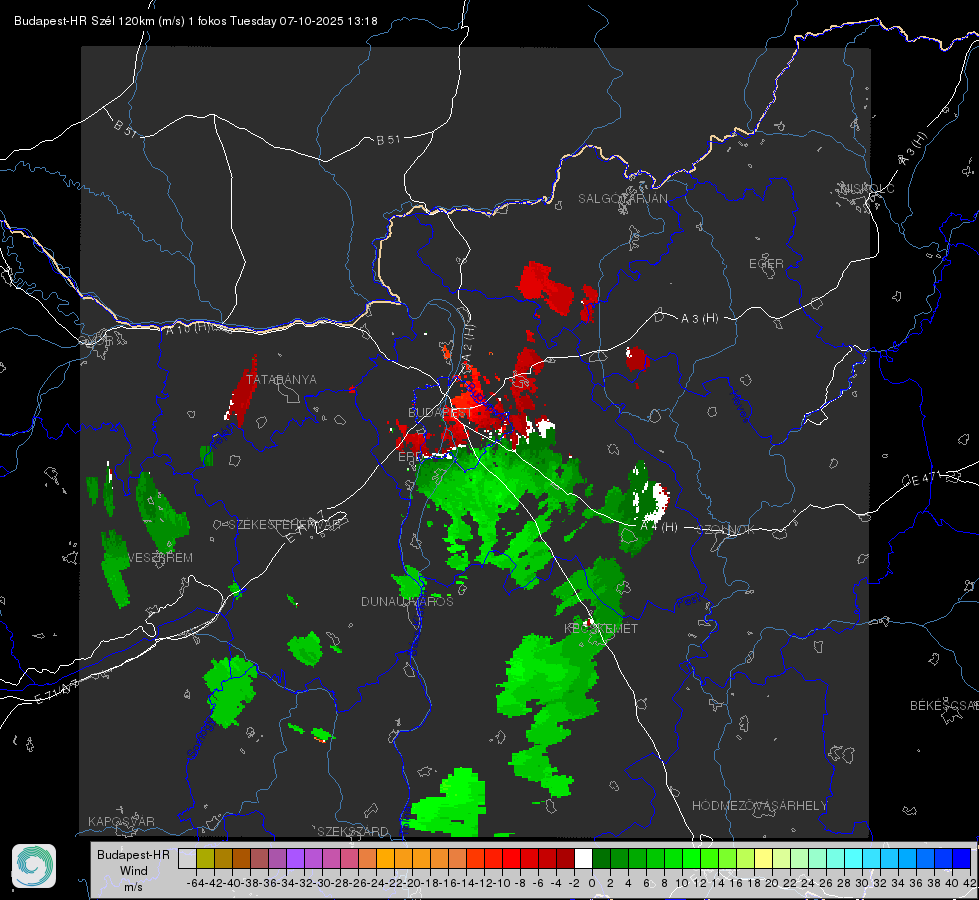This screenshot has width=979, height=900.
Task: Click the A 4 (H) road label
Action: [x=659, y=527]
